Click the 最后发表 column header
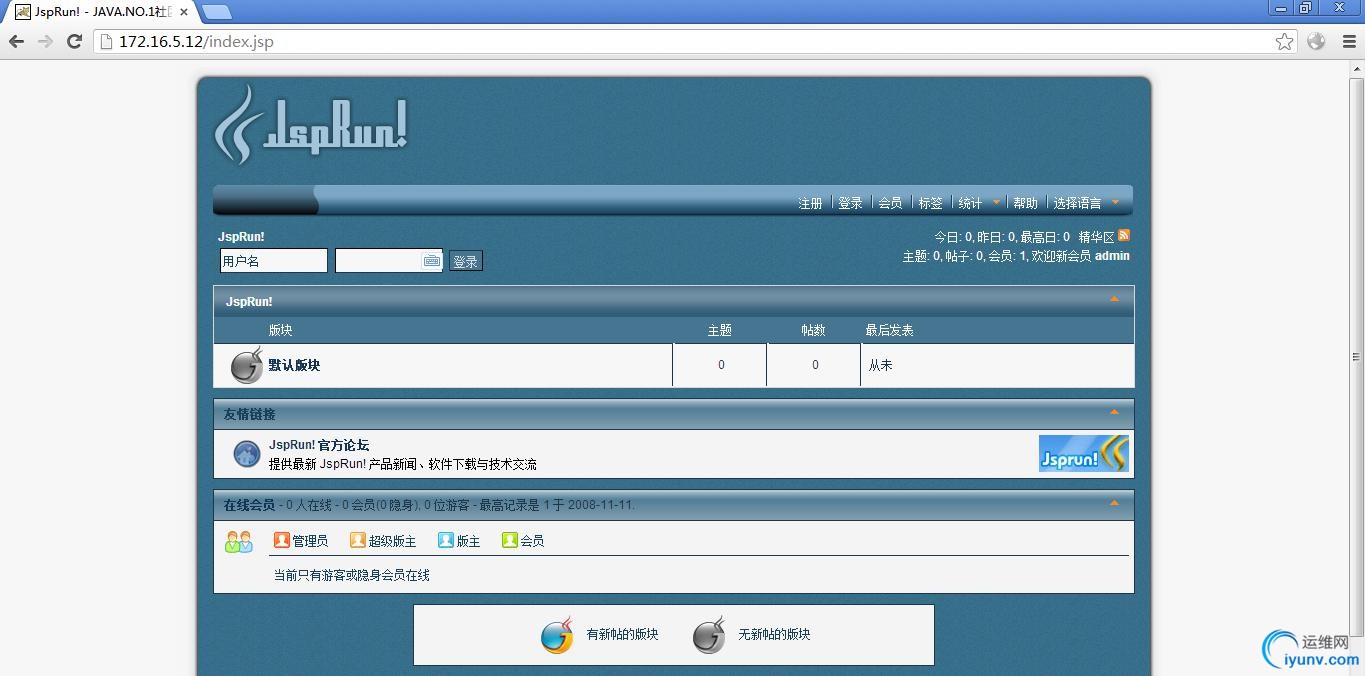1365x676 pixels. pos(889,330)
